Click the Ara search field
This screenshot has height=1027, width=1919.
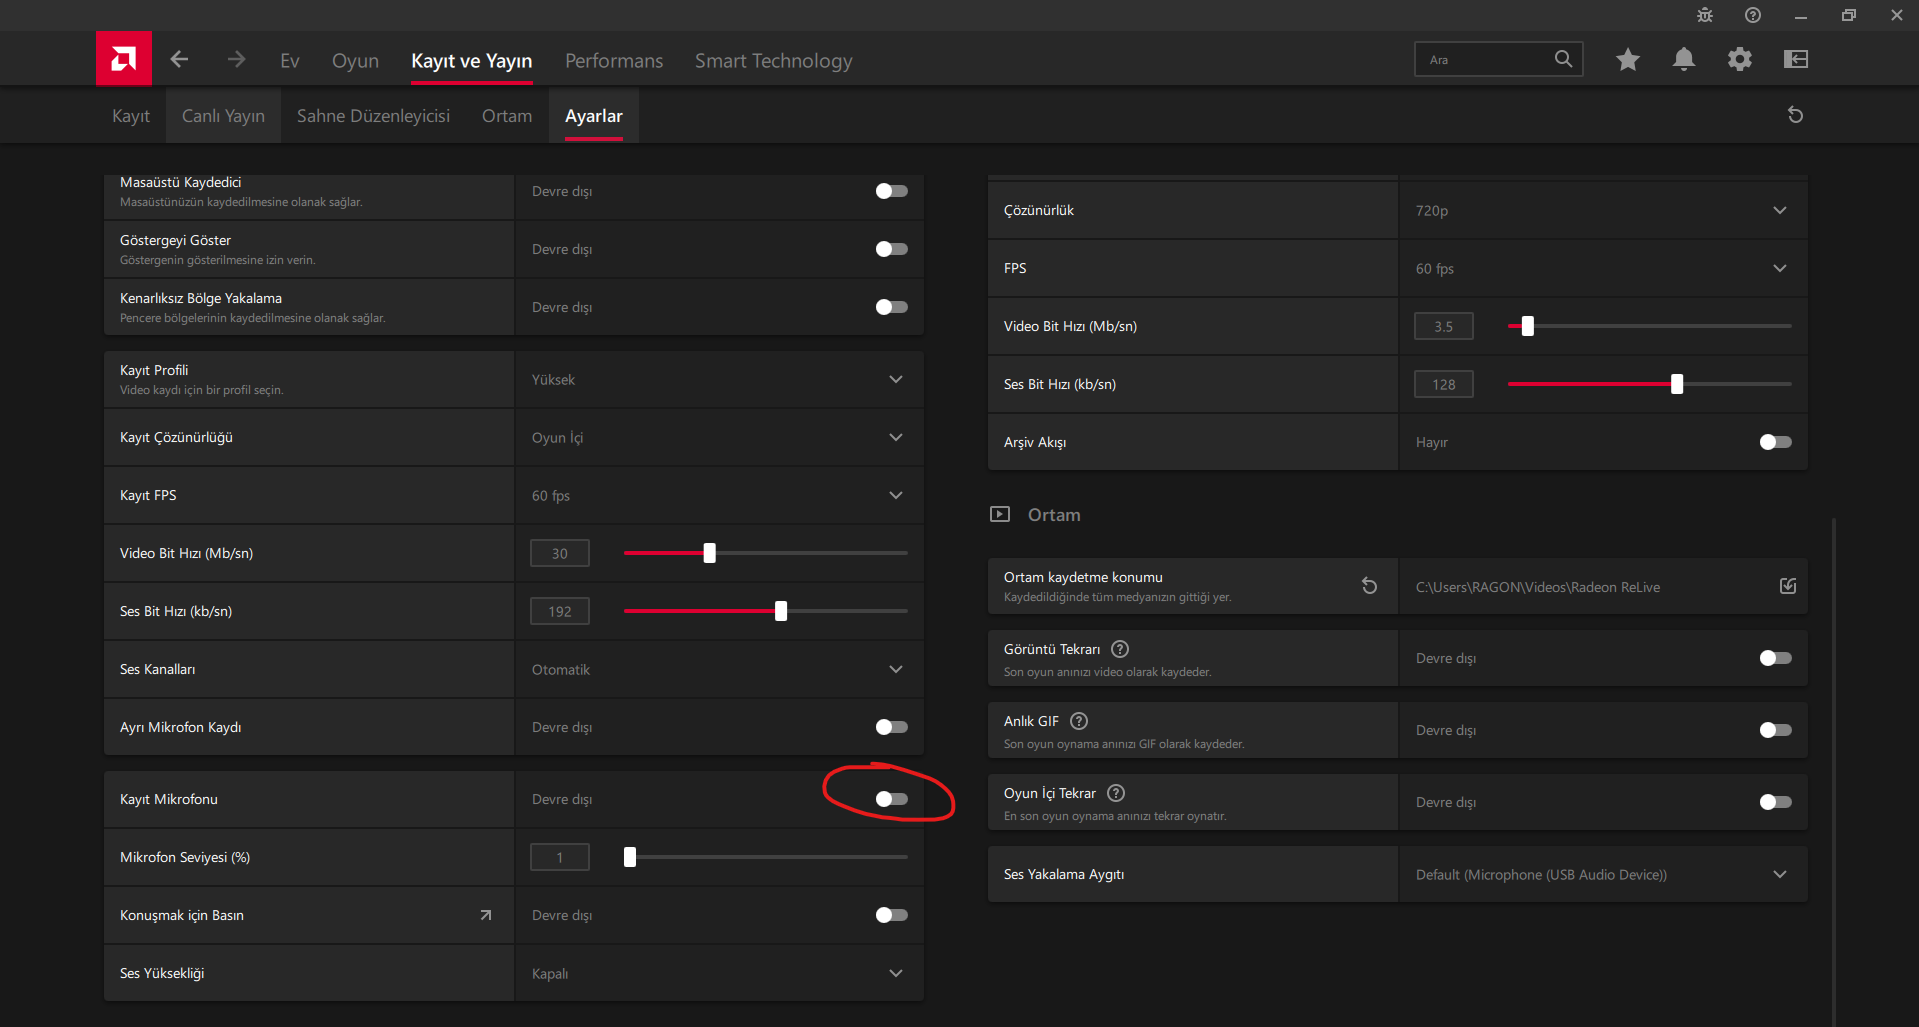(x=1485, y=60)
